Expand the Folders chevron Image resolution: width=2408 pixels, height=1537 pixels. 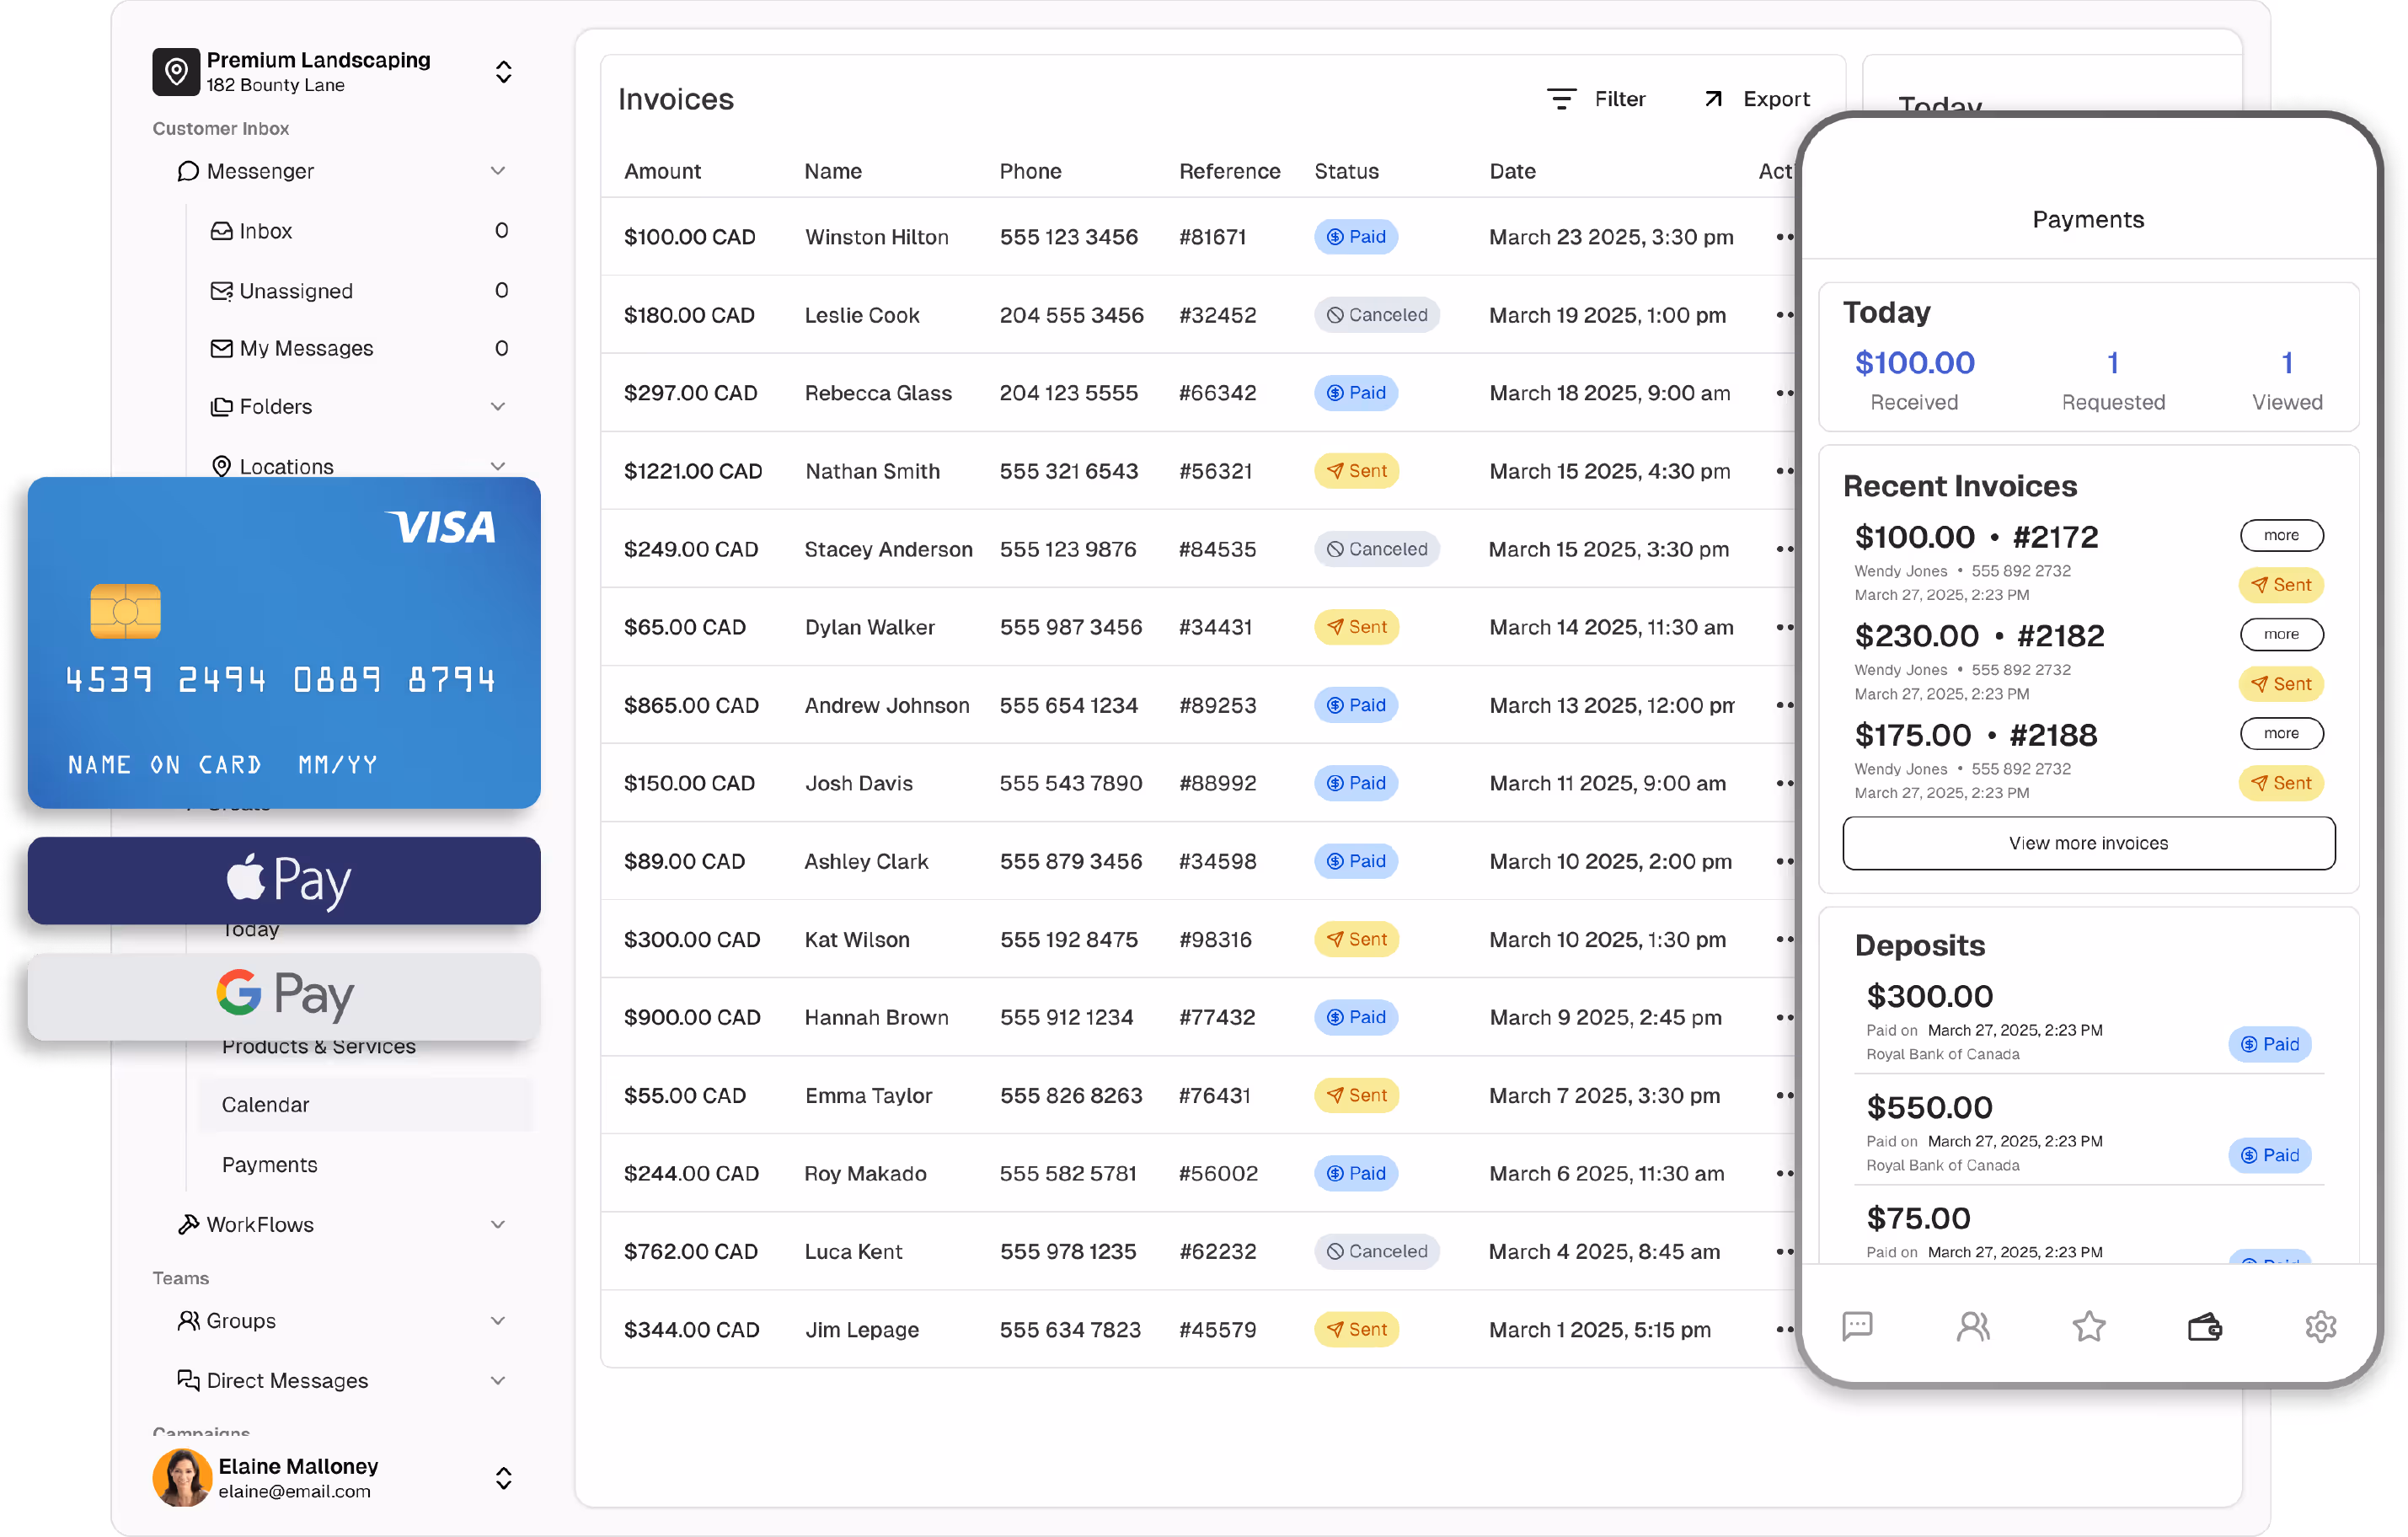[x=498, y=407]
